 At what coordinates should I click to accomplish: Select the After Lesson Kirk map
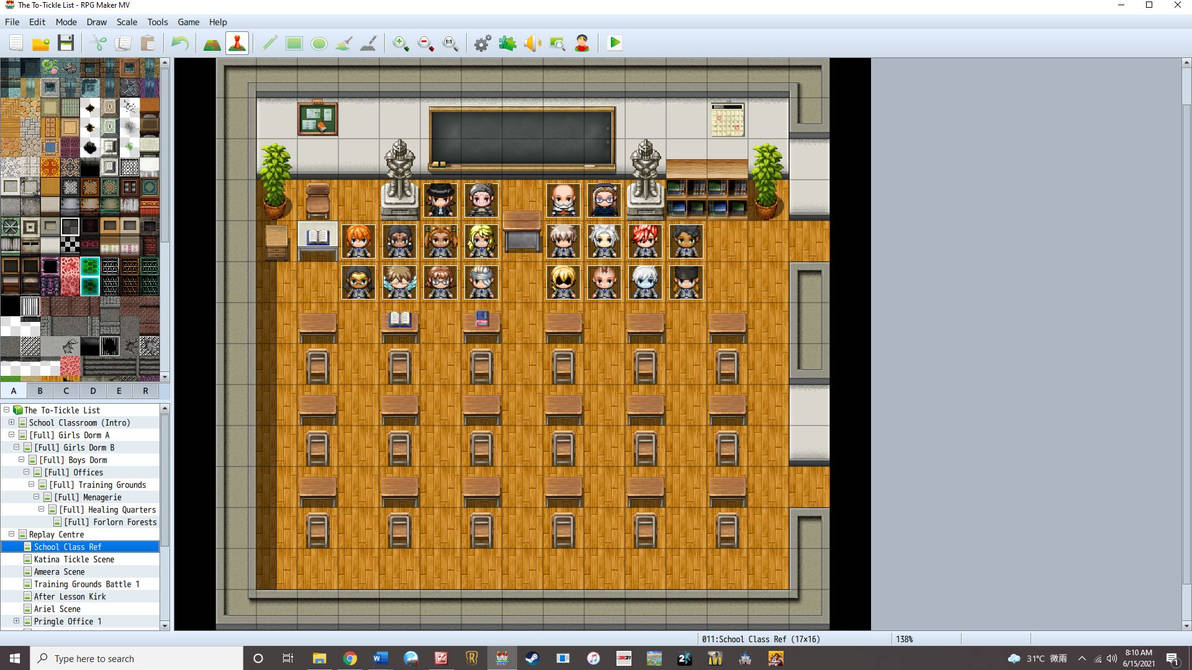pyautogui.click(x=70, y=596)
